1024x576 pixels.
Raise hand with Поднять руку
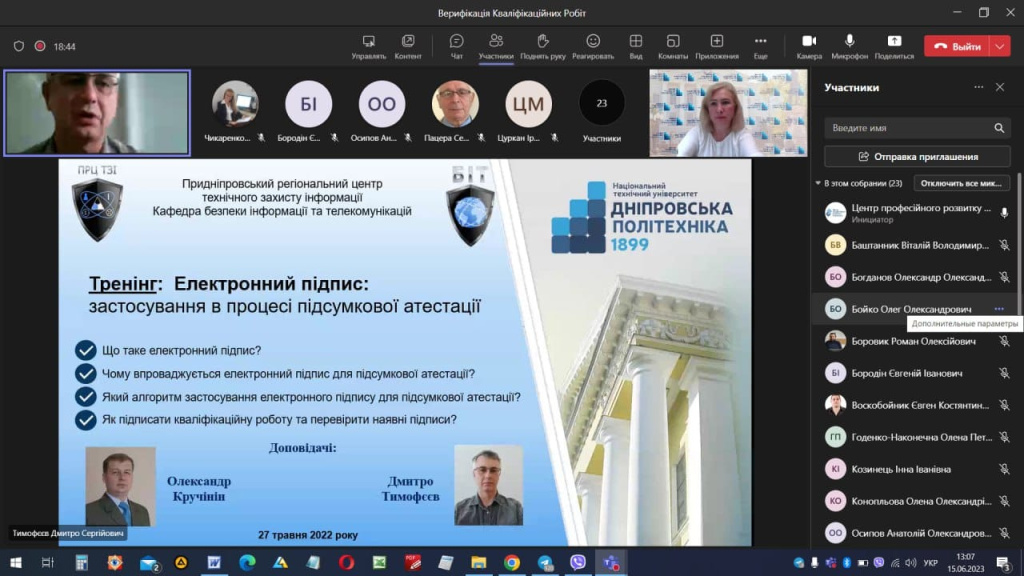click(543, 47)
